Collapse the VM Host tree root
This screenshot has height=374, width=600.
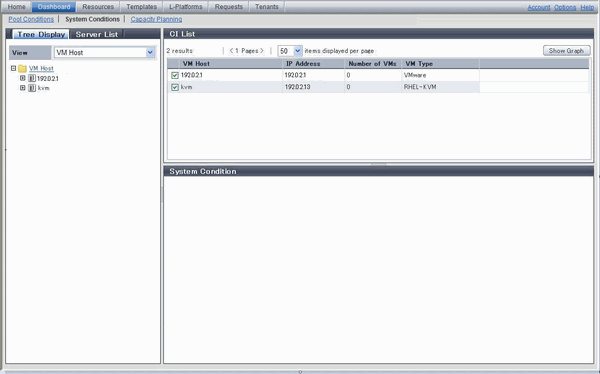pos(13,68)
